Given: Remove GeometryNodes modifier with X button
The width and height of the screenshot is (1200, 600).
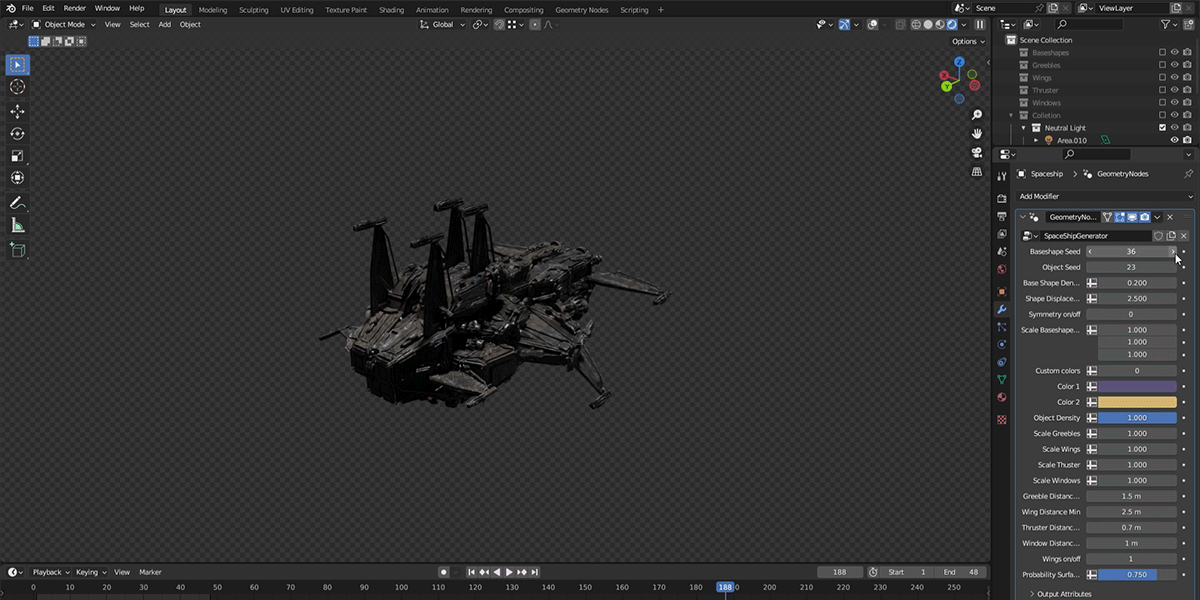Looking at the screenshot, I should tap(1170, 217).
